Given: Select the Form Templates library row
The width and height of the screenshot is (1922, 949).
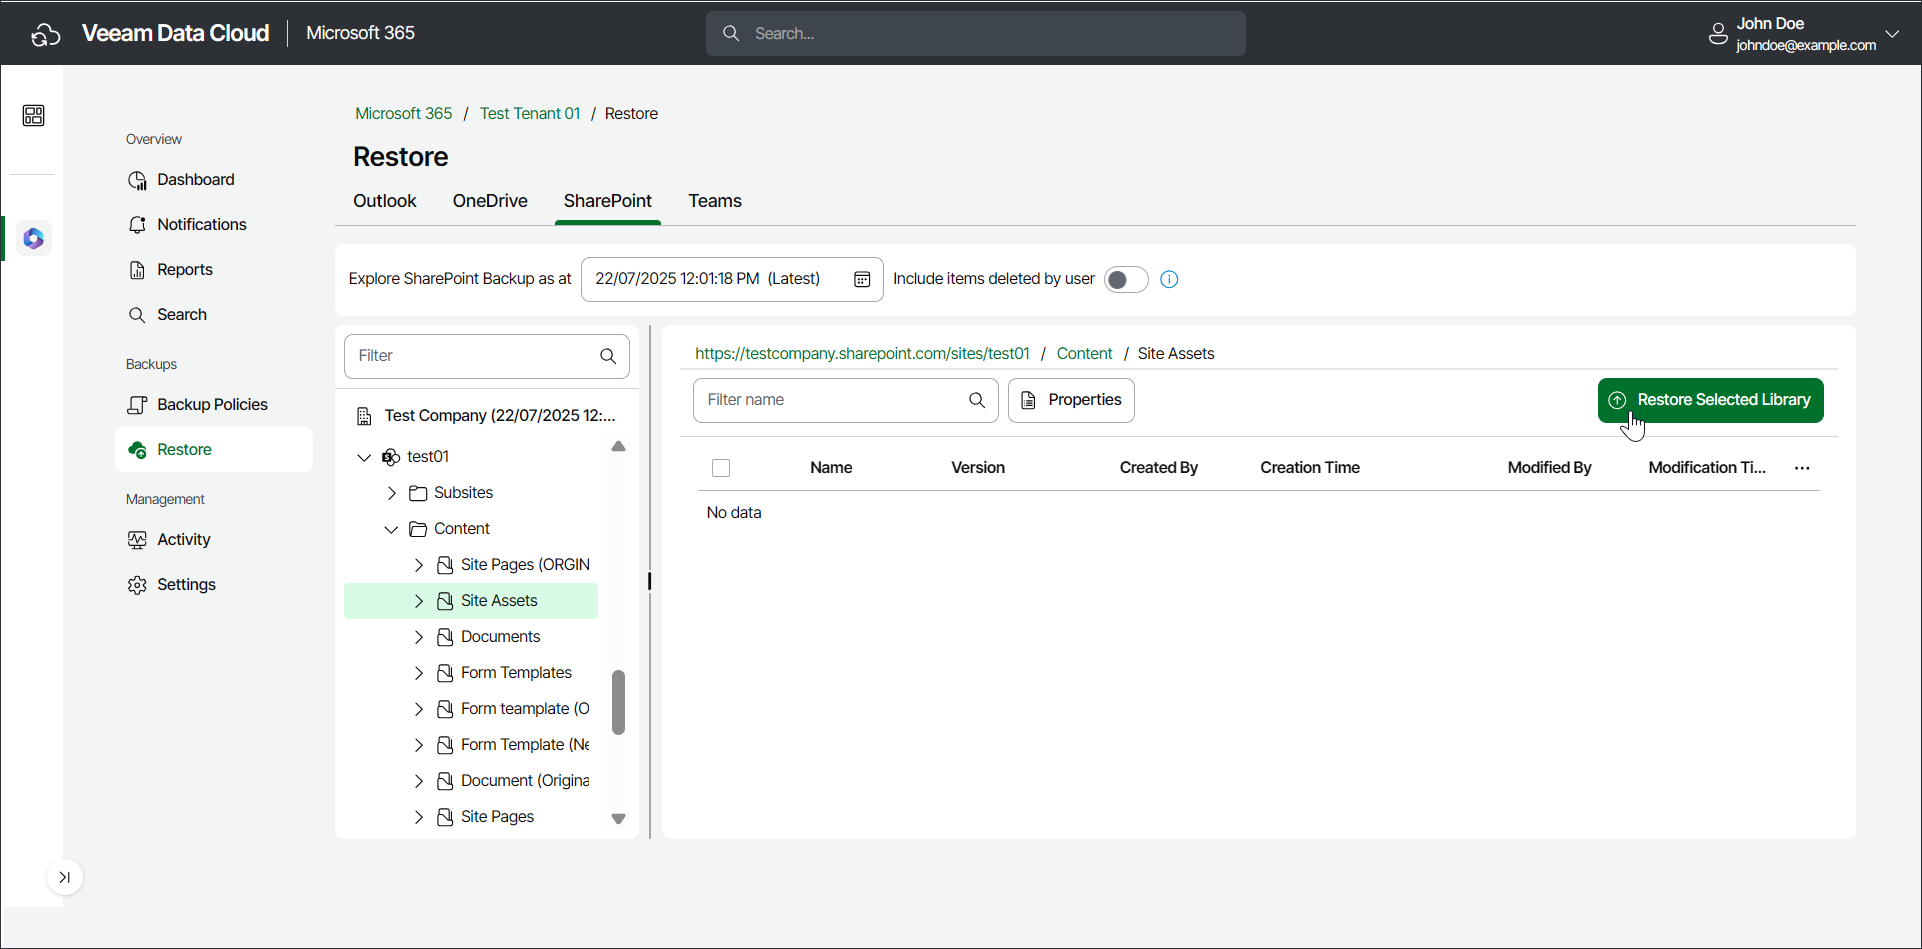Looking at the screenshot, I should point(471,673).
